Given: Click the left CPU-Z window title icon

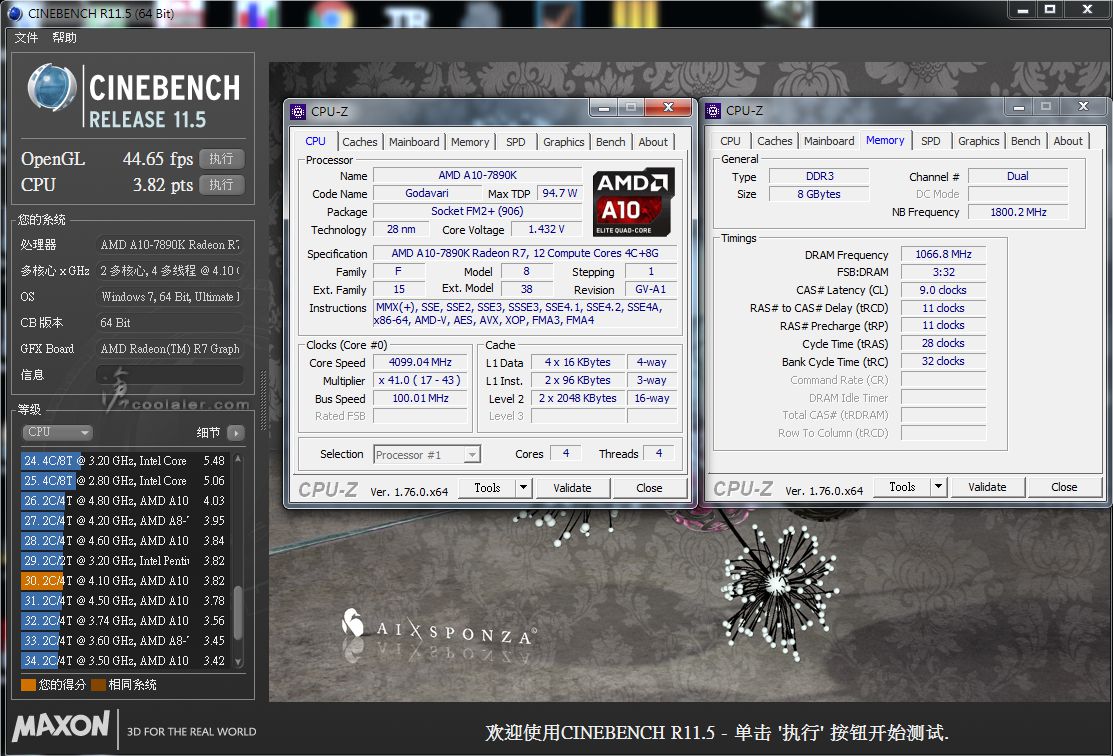Looking at the screenshot, I should pos(299,111).
